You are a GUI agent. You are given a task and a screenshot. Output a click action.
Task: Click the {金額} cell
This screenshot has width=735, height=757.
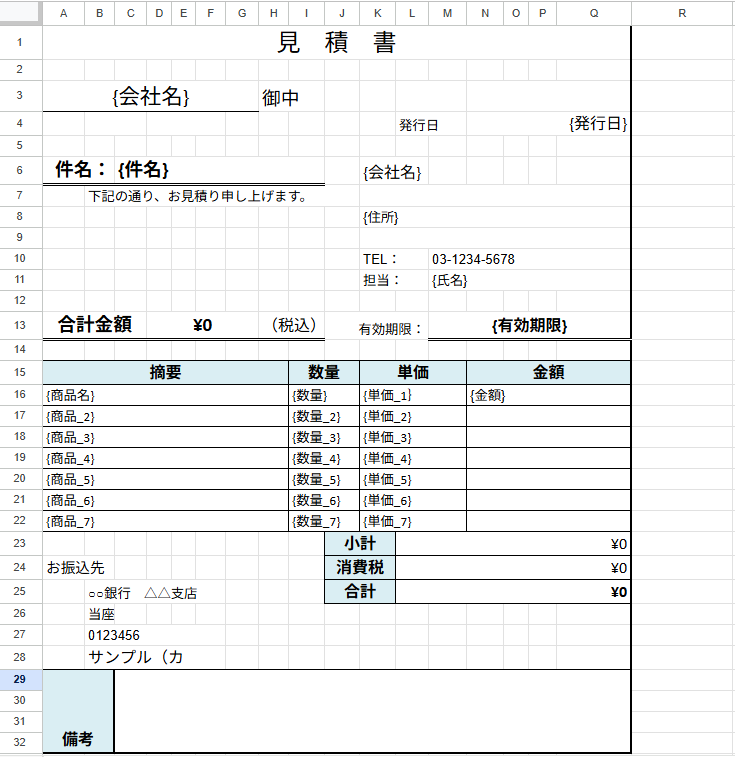coord(549,395)
